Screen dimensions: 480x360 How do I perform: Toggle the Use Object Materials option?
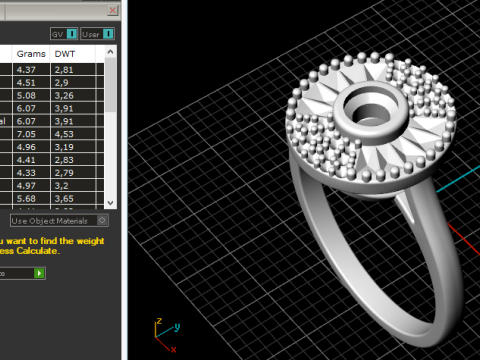coord(59,221)
